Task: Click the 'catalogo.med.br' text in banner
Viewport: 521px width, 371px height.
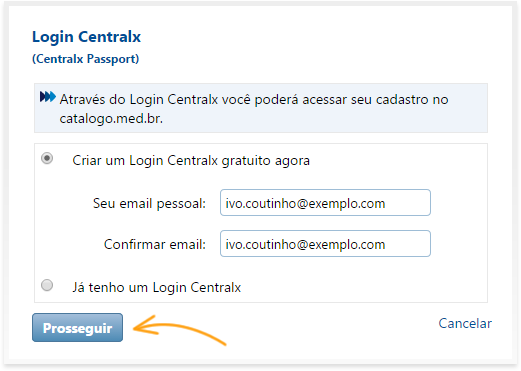Action: point(111,119)
